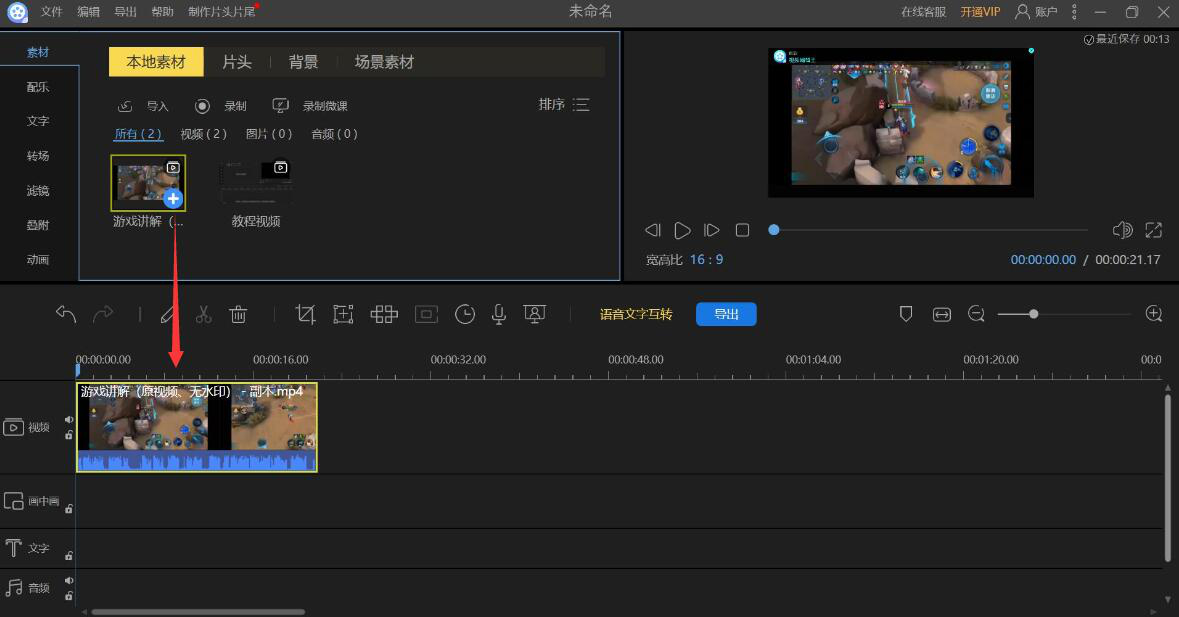Image resolution: width=1179 pixels, height=617 pixels.
Task: Open the aspect ratio 16:9 selector
Action: 706,260
